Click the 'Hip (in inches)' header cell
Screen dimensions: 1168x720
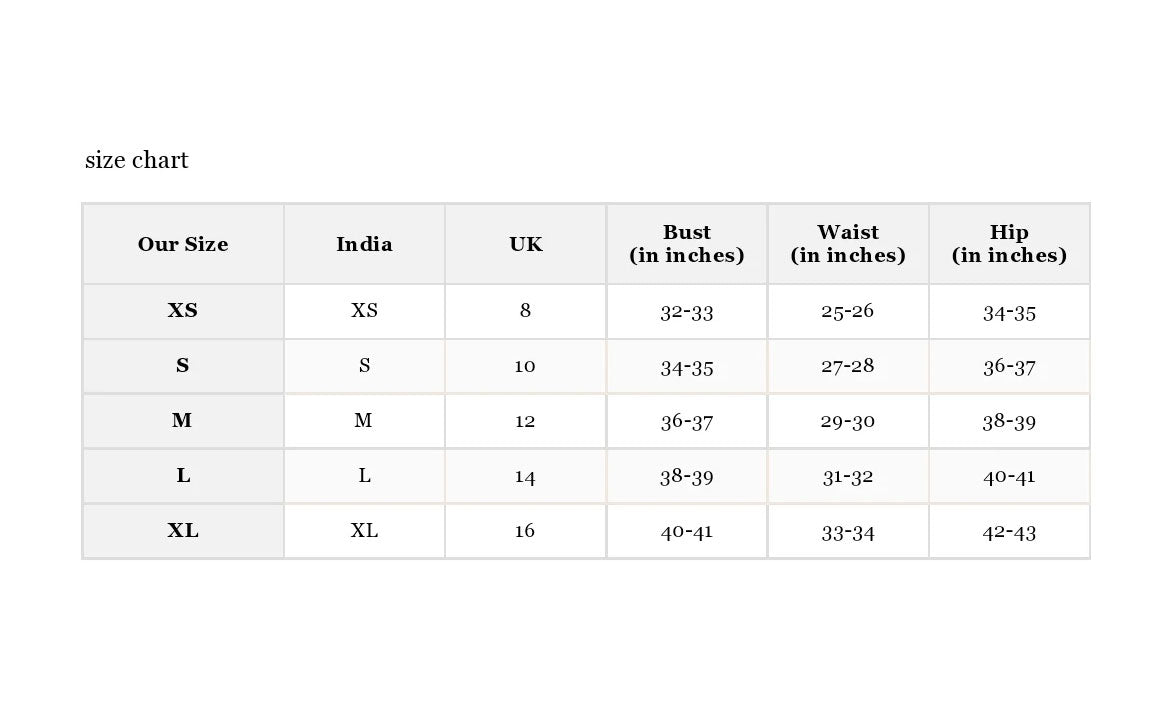click(1009, 244)
